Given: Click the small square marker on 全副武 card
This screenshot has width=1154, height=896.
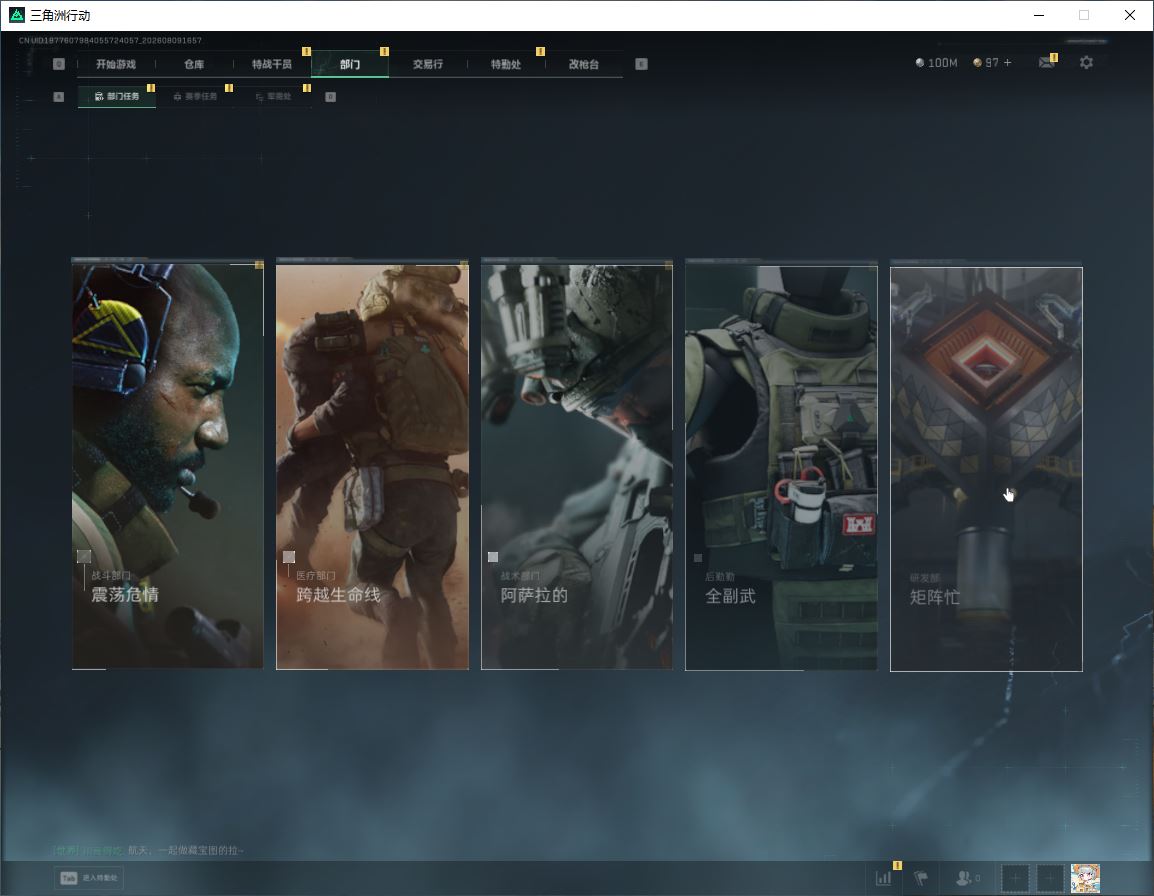Looking at the screenshot, I should tap(698, 558).
